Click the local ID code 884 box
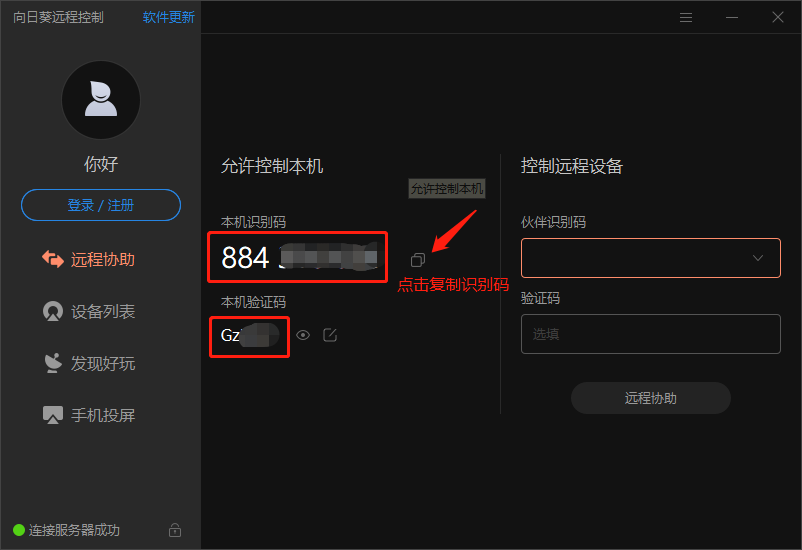Screen dimensions: 802x550 pyautogui.click(x=298, y=257)
